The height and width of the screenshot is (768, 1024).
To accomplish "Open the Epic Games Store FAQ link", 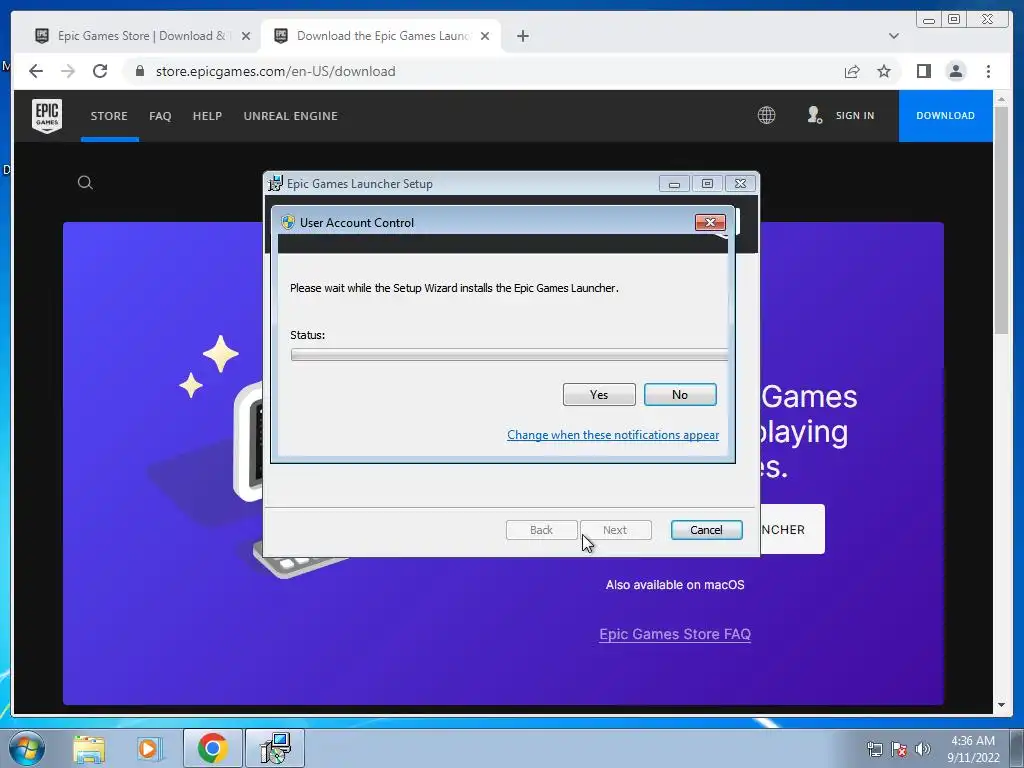I will (x=675, y=634).
